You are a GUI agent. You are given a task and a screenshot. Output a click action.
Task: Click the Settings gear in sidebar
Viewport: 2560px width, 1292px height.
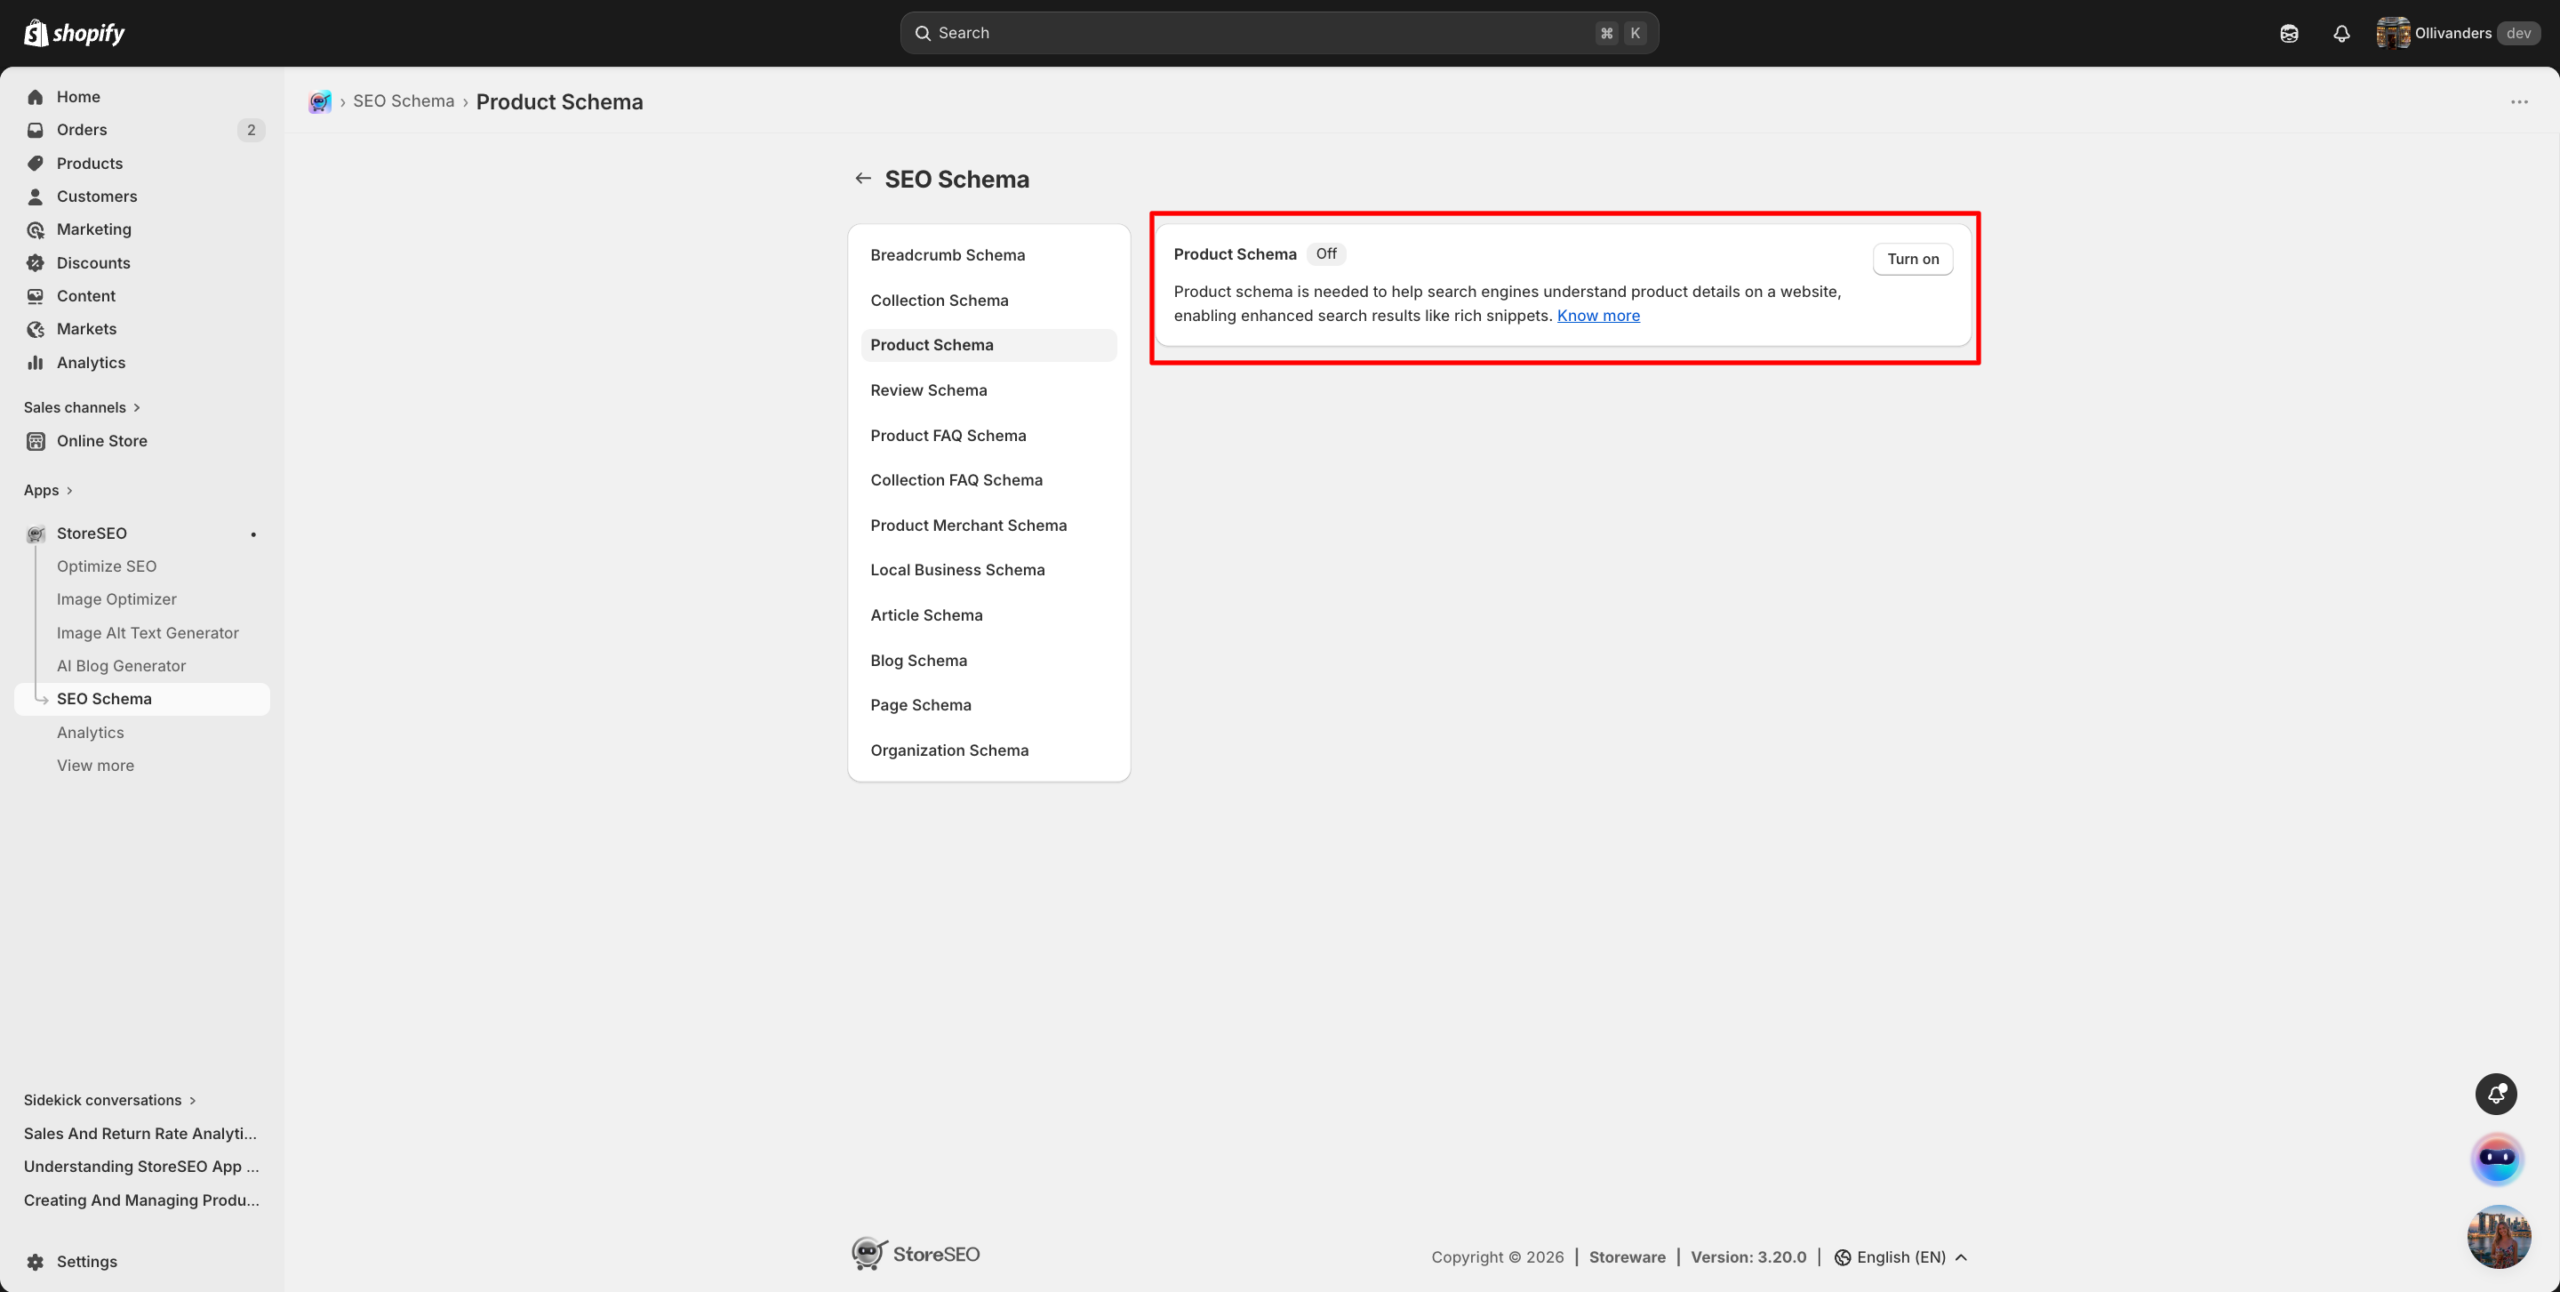(36, 1261)
